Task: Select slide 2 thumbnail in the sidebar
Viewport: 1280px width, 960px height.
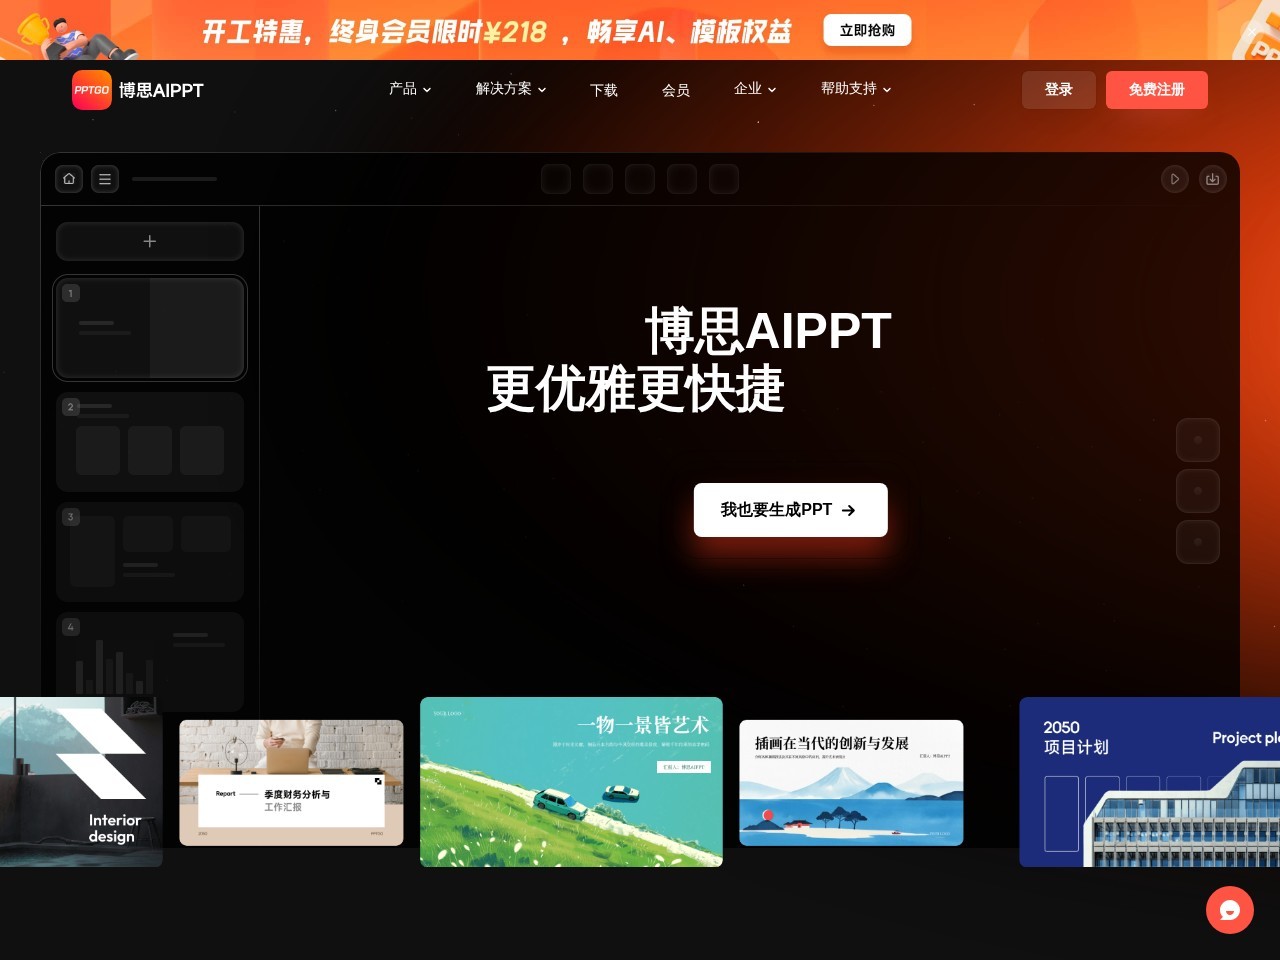Action: [x=149, y=441]
